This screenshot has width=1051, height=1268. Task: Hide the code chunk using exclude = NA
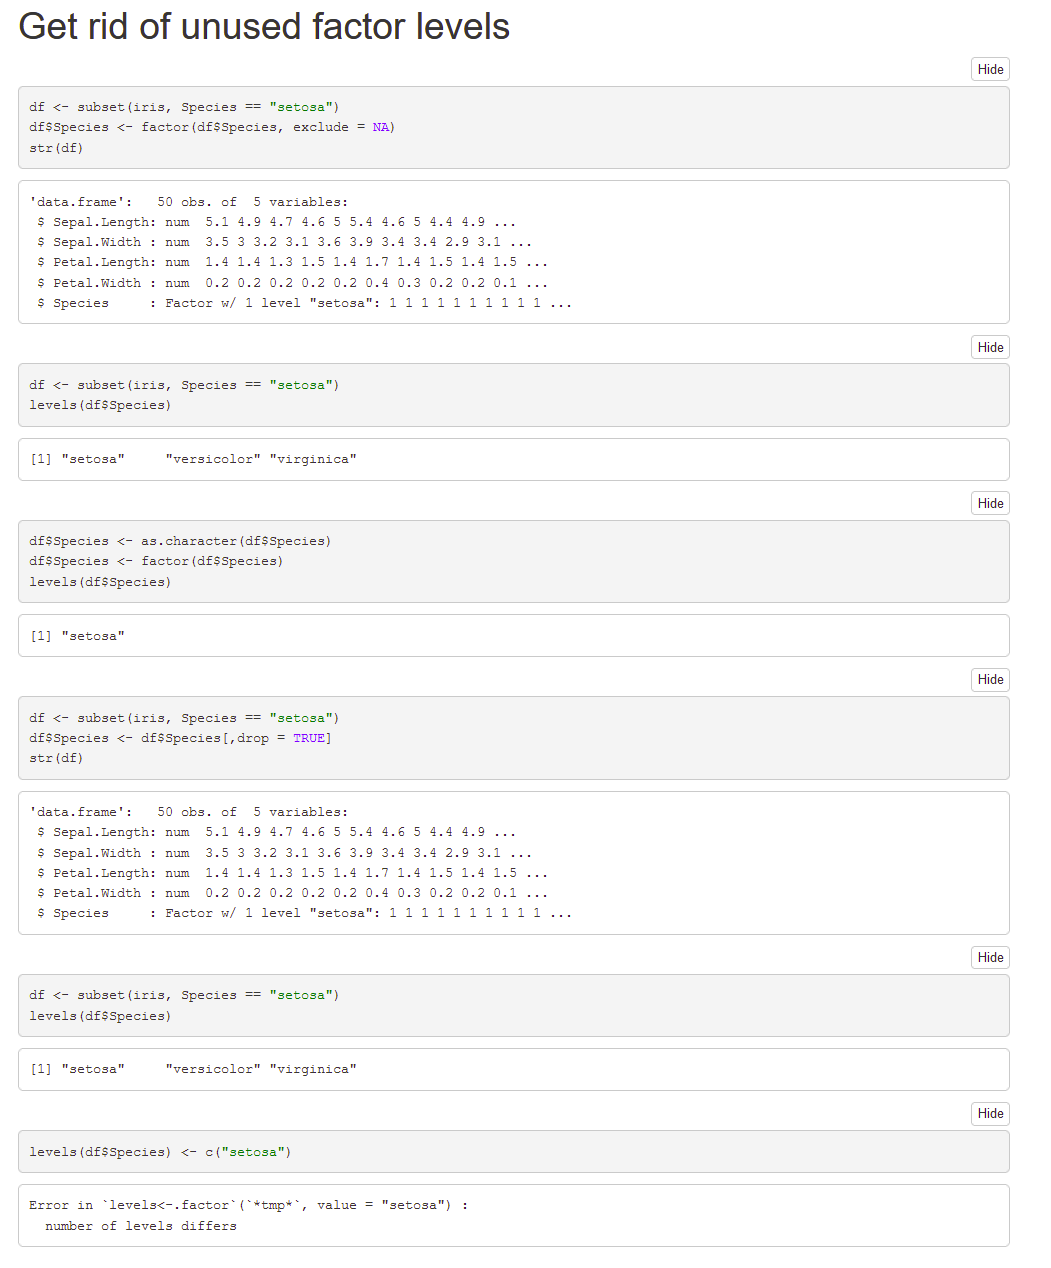coord(989,69)
